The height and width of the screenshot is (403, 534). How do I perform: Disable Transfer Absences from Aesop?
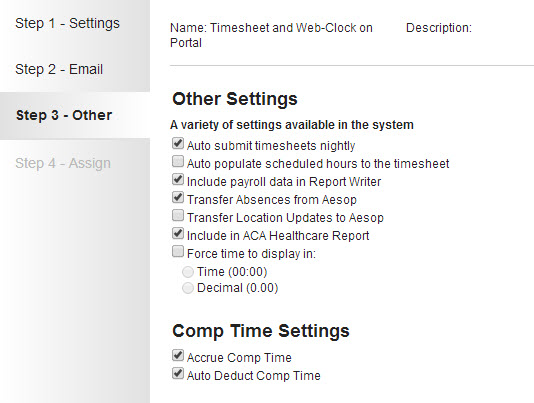(x=178, y=198)
